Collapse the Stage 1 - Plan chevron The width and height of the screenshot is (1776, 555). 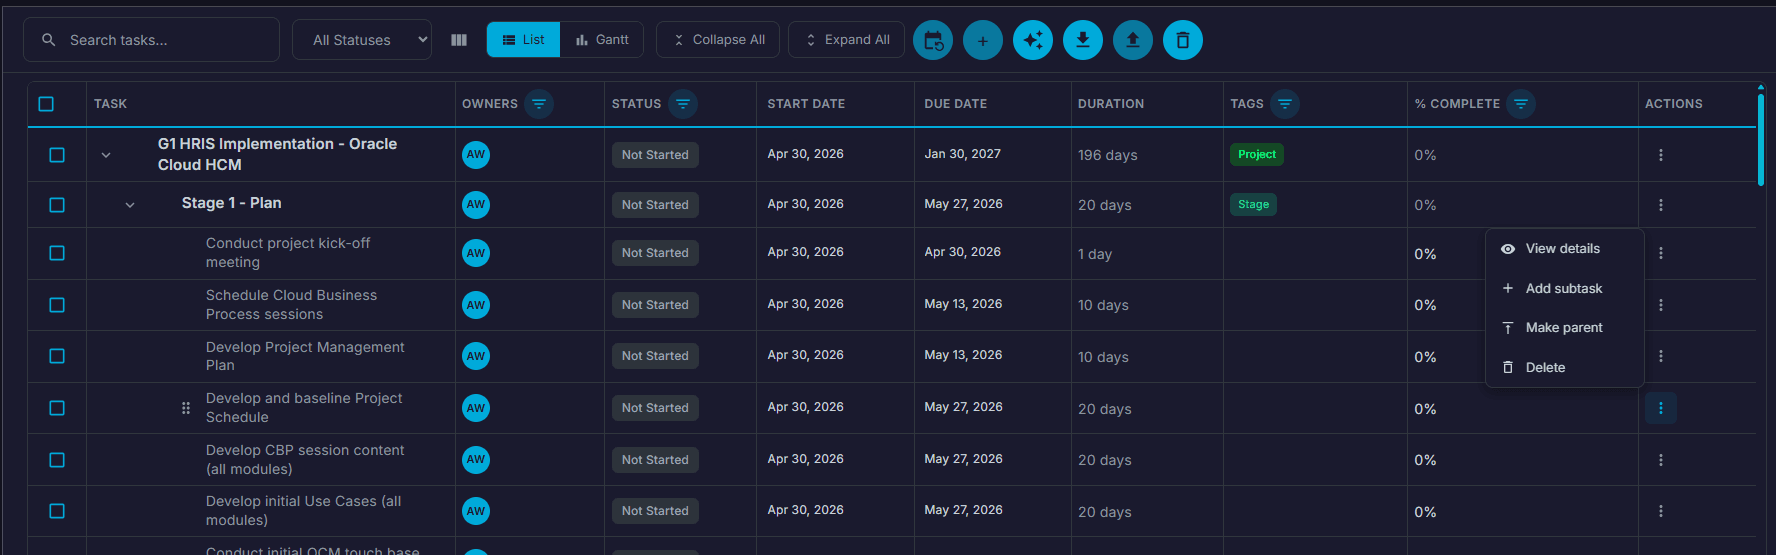(x=130, y=205)
